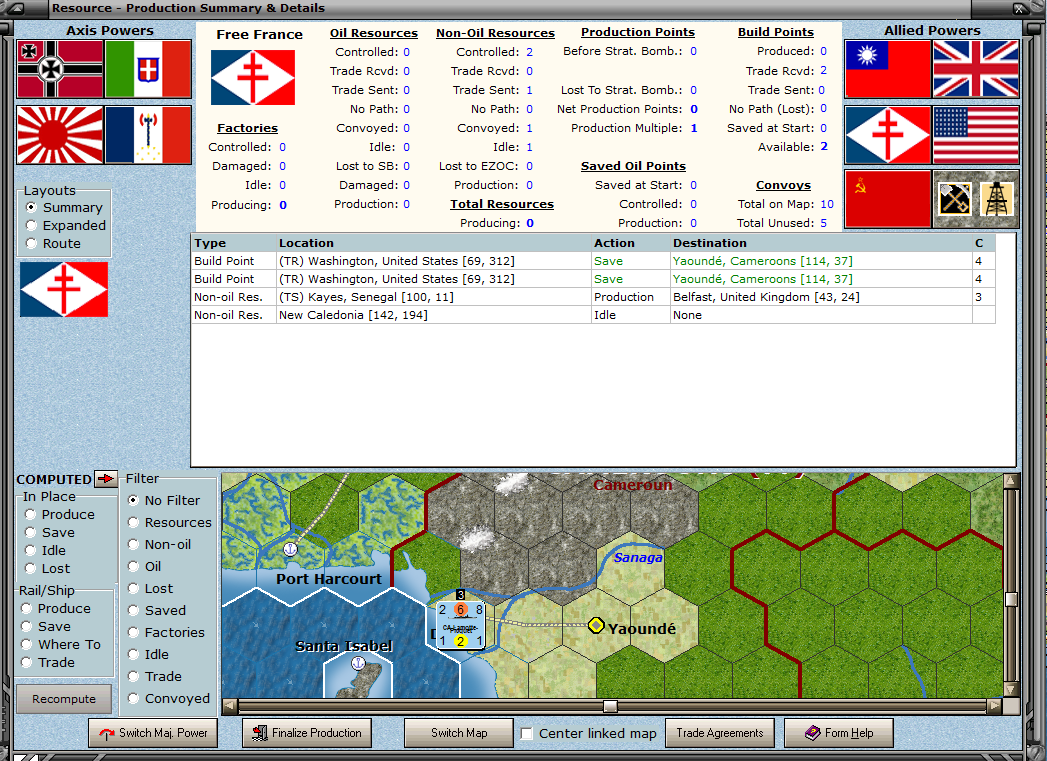The width and height of the screenshot is (1047, 761).
Task: Click map scrollbar down arrow
Action: [x=1011, y=690]
